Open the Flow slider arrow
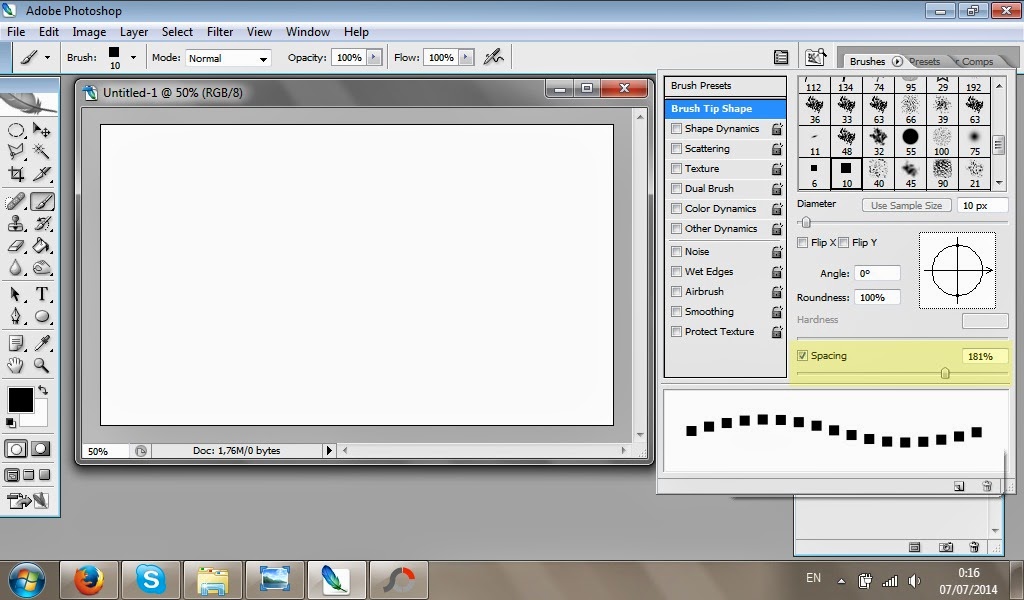1024x600 pixels. point(466,57)
